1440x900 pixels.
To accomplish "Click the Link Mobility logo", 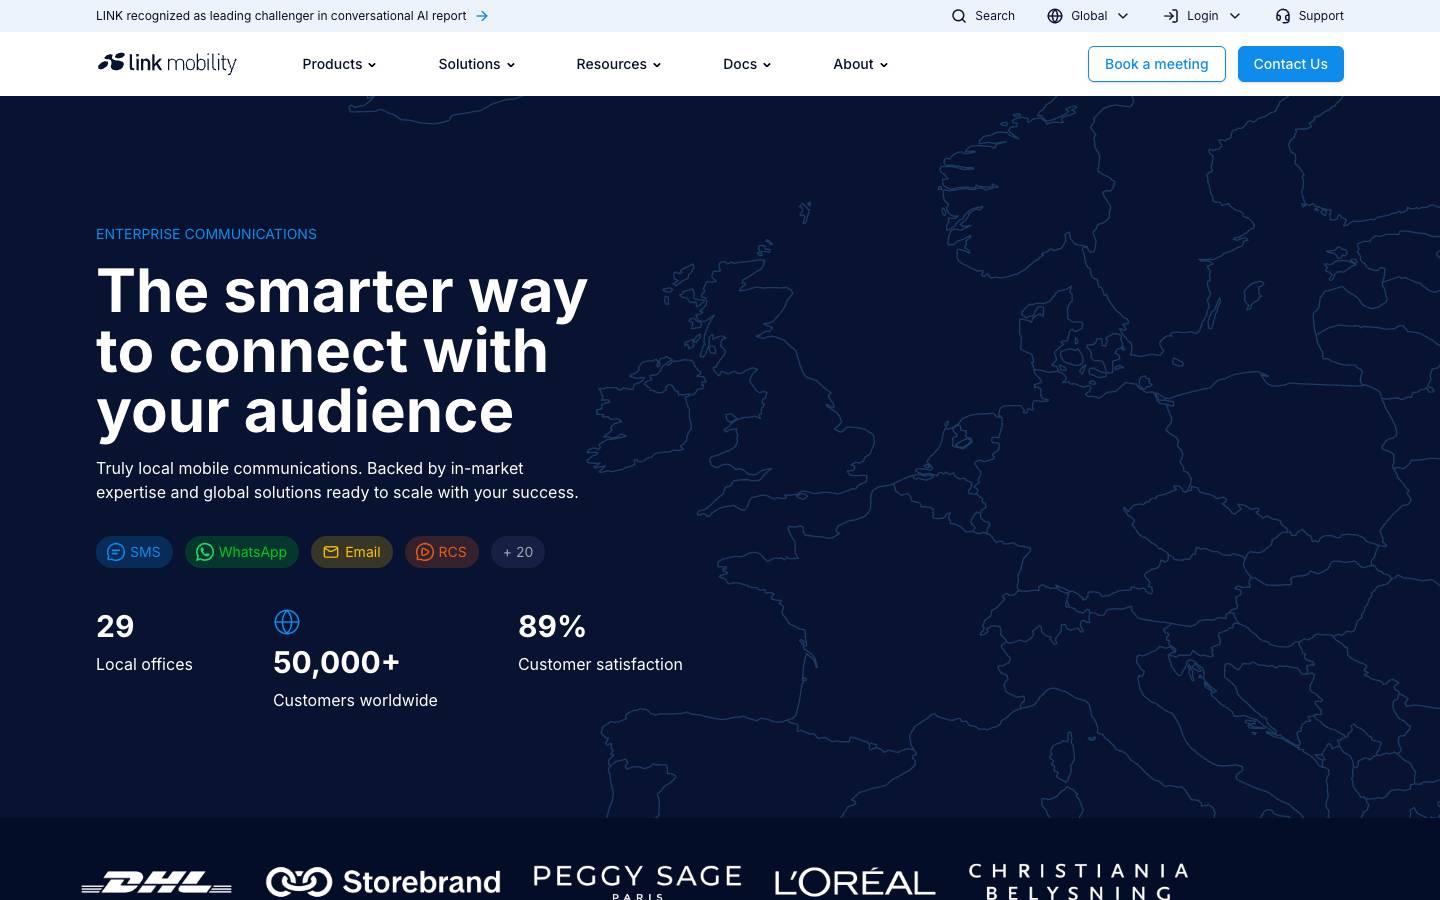I will [x=167, y=63].
